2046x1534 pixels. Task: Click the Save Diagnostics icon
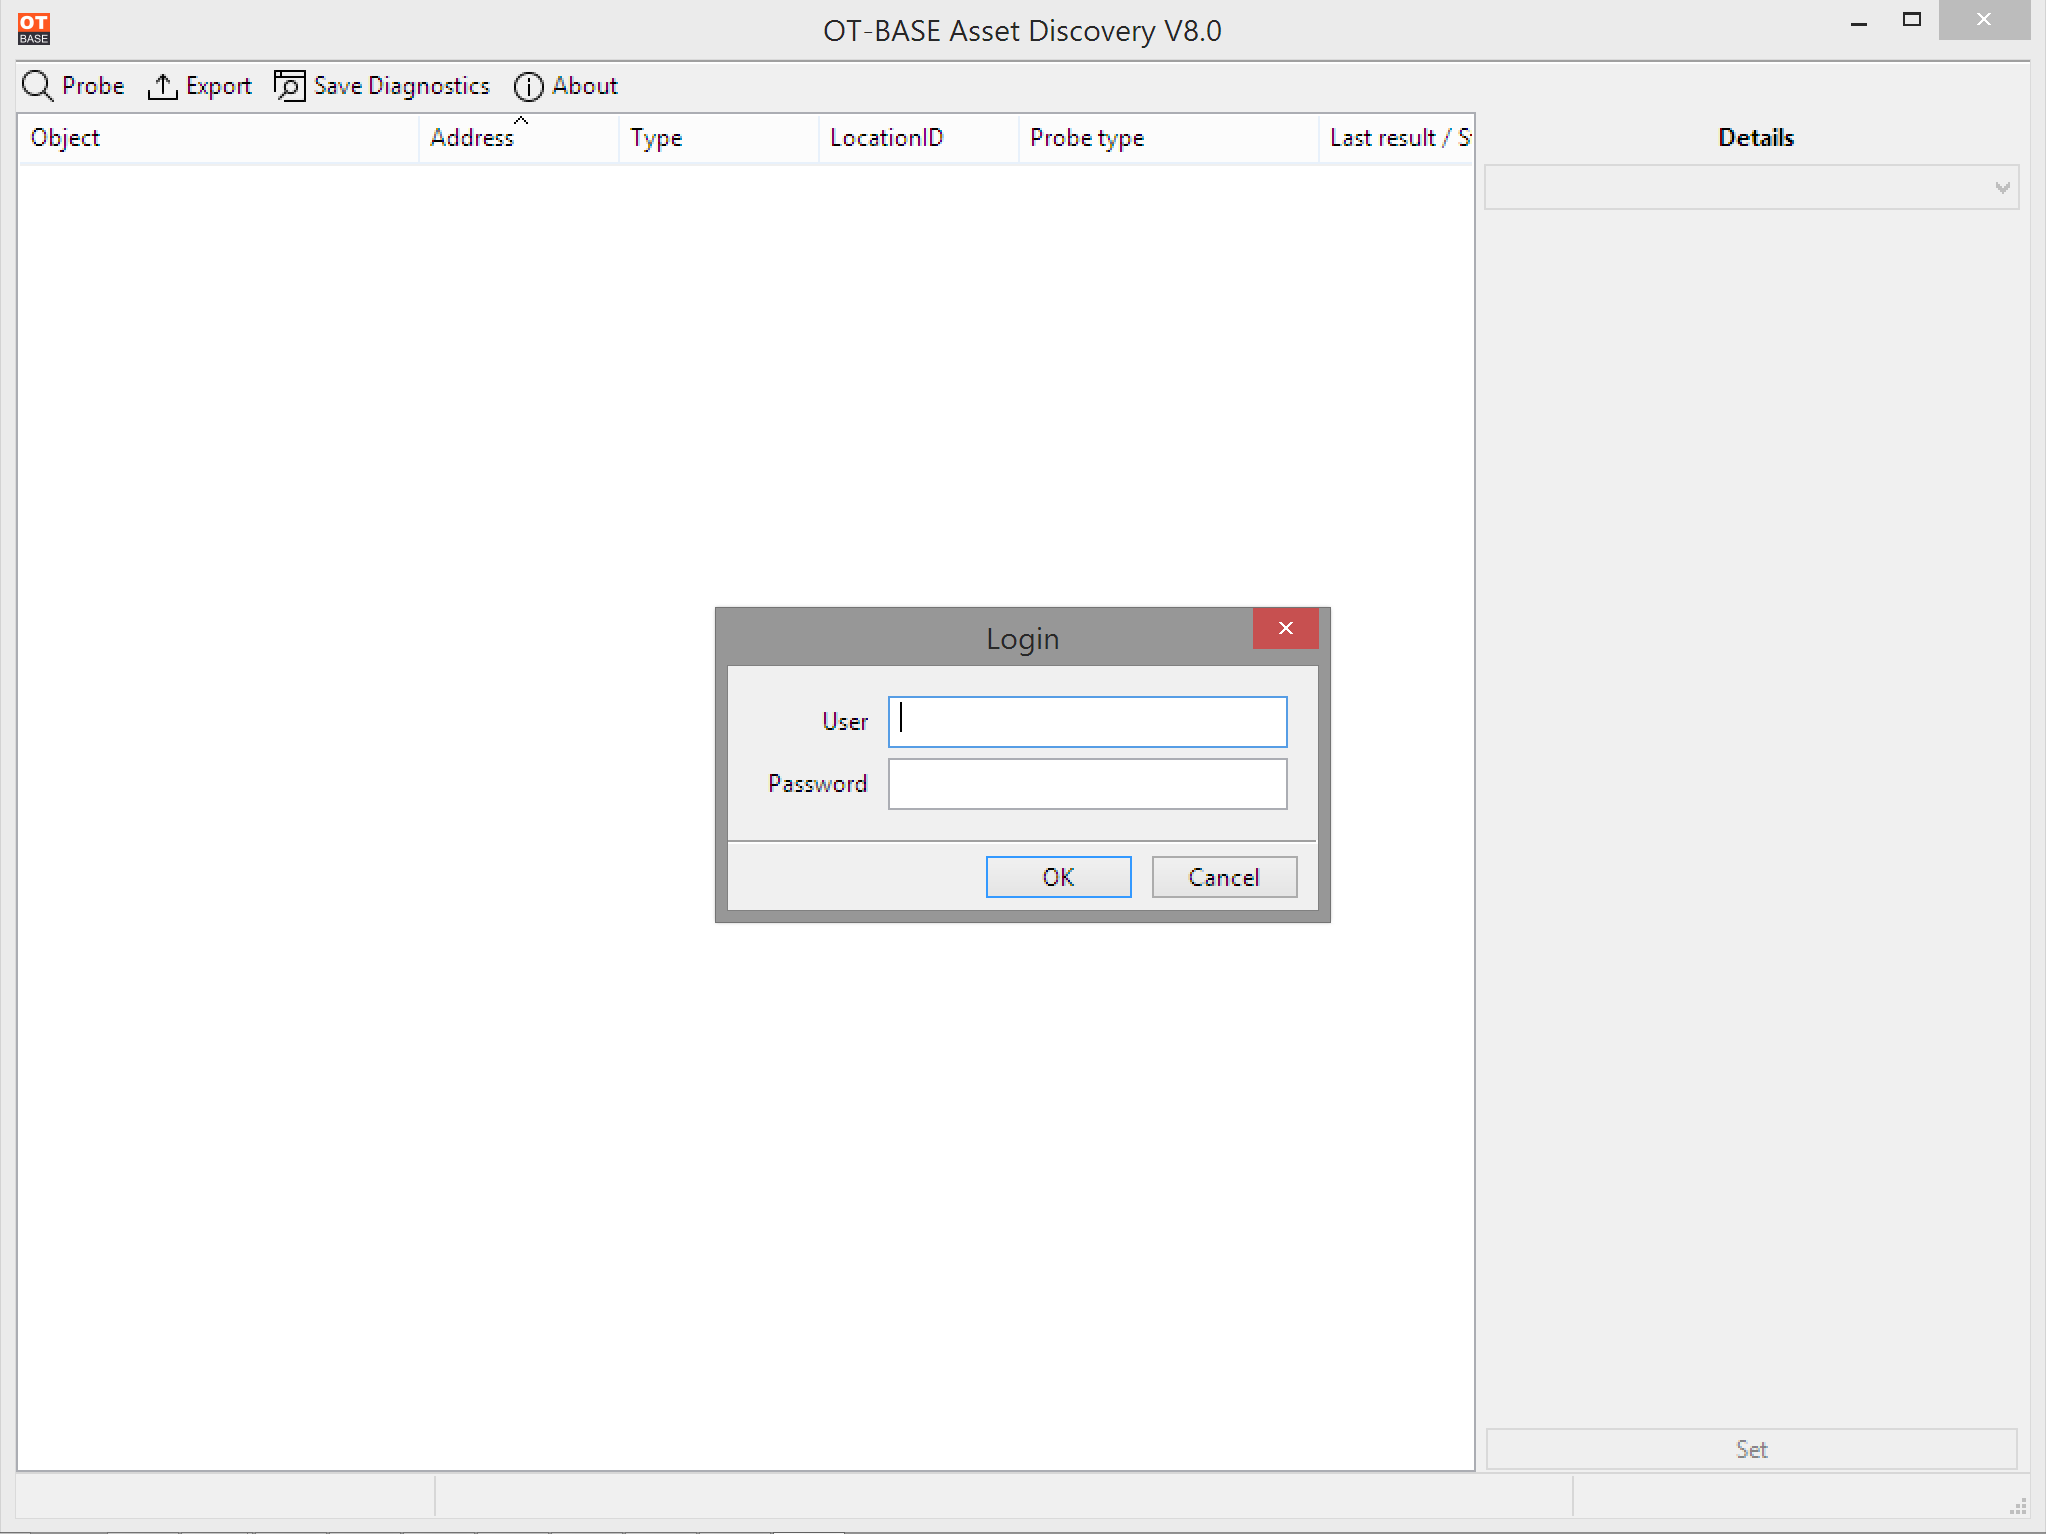click(290, 86)
